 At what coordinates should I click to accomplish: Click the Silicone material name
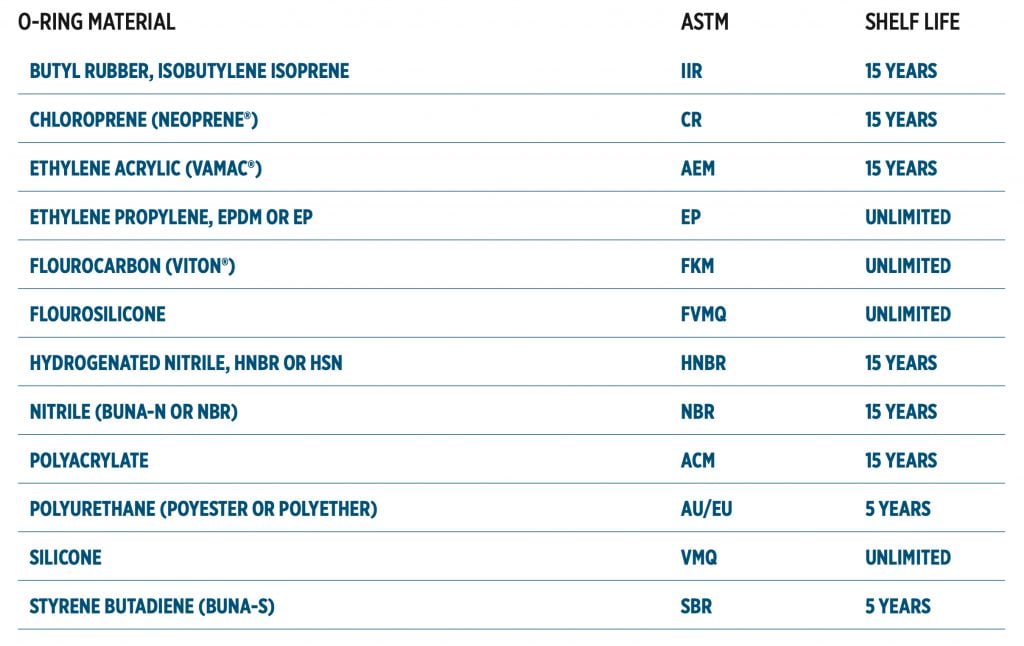pyautogui.click(x=65, y=558)
